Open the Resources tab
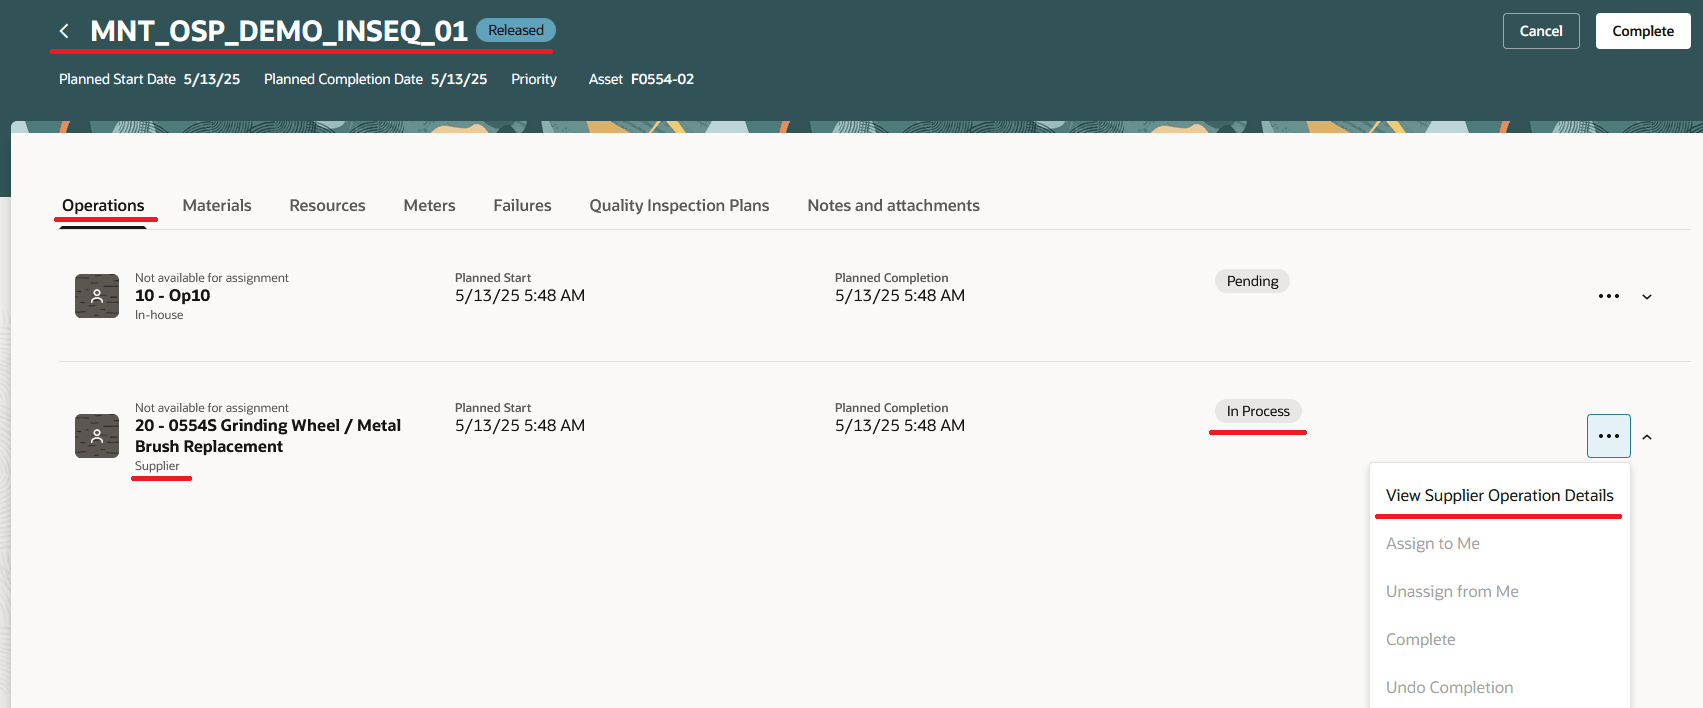The image size is (1703, 708). (x=327, y=205)
